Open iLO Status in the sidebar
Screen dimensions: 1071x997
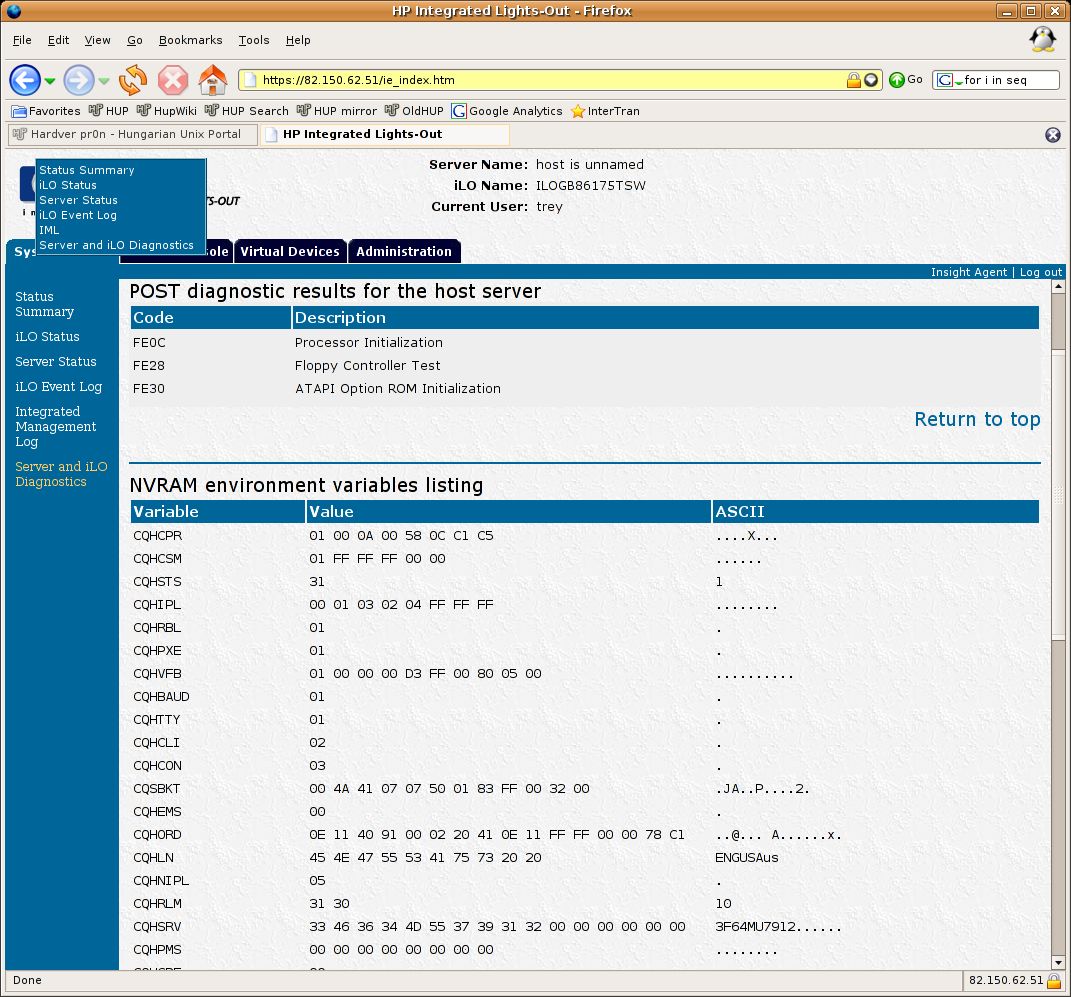coord(47,337)
